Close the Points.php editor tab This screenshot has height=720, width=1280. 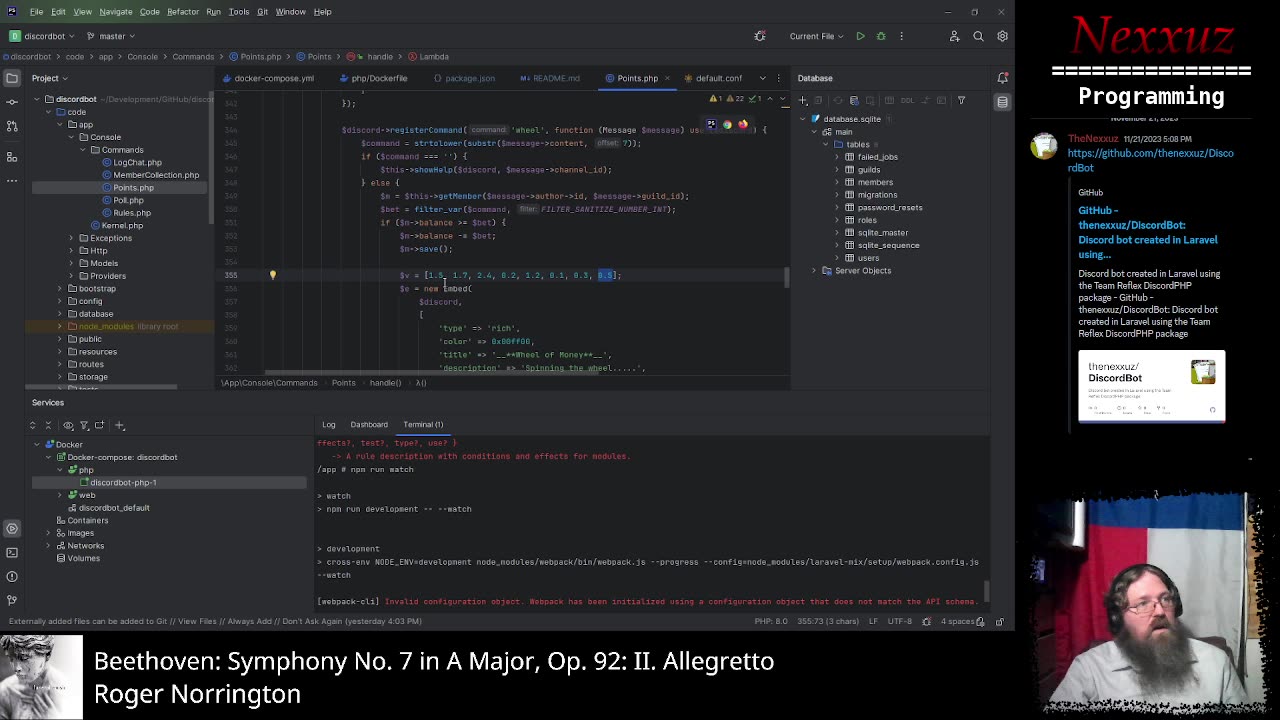click(666, 78)
